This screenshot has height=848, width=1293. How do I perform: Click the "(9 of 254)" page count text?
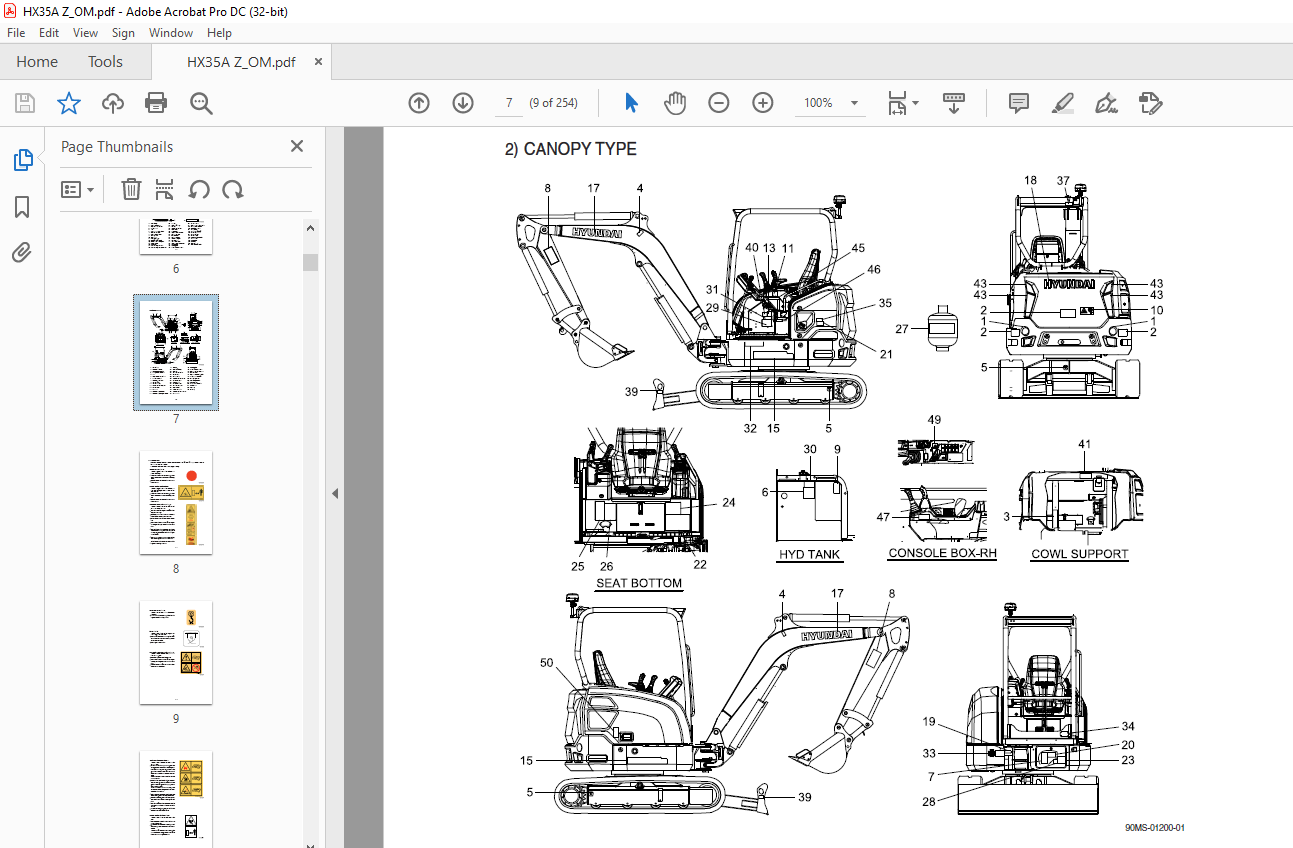[554, 103]
